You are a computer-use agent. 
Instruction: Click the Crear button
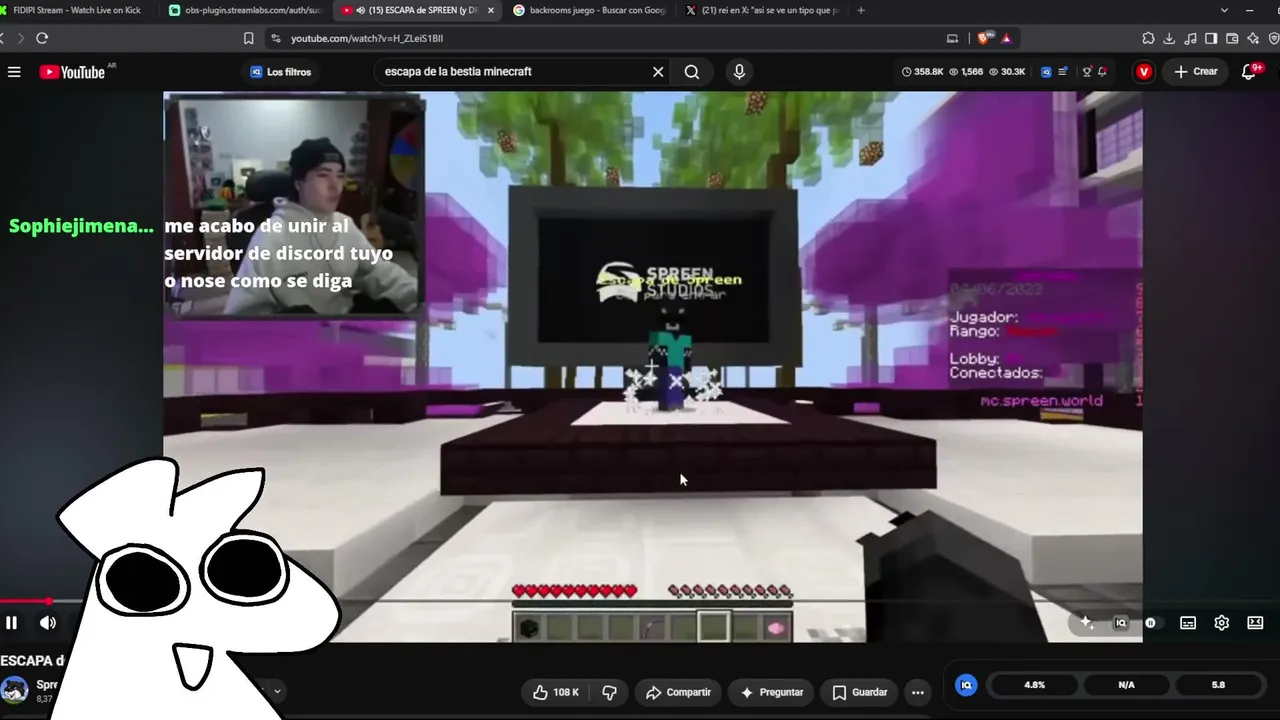pyautogui.click(x=1196, y=72)
